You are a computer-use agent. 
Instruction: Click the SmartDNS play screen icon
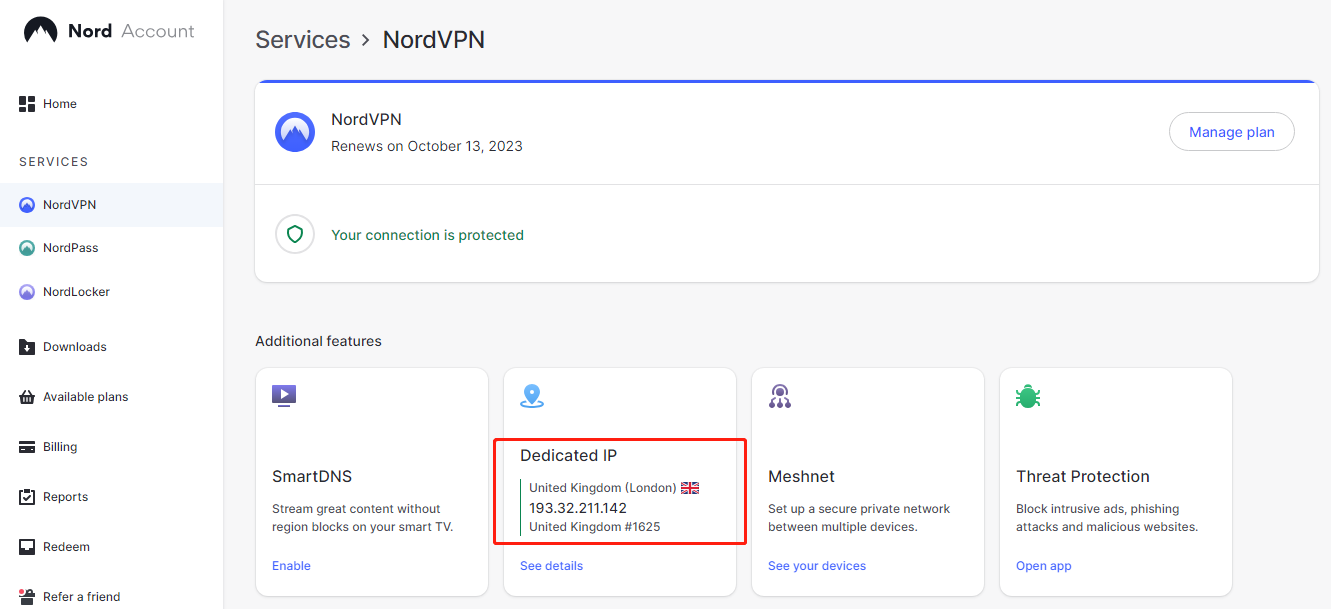point(284,396)
